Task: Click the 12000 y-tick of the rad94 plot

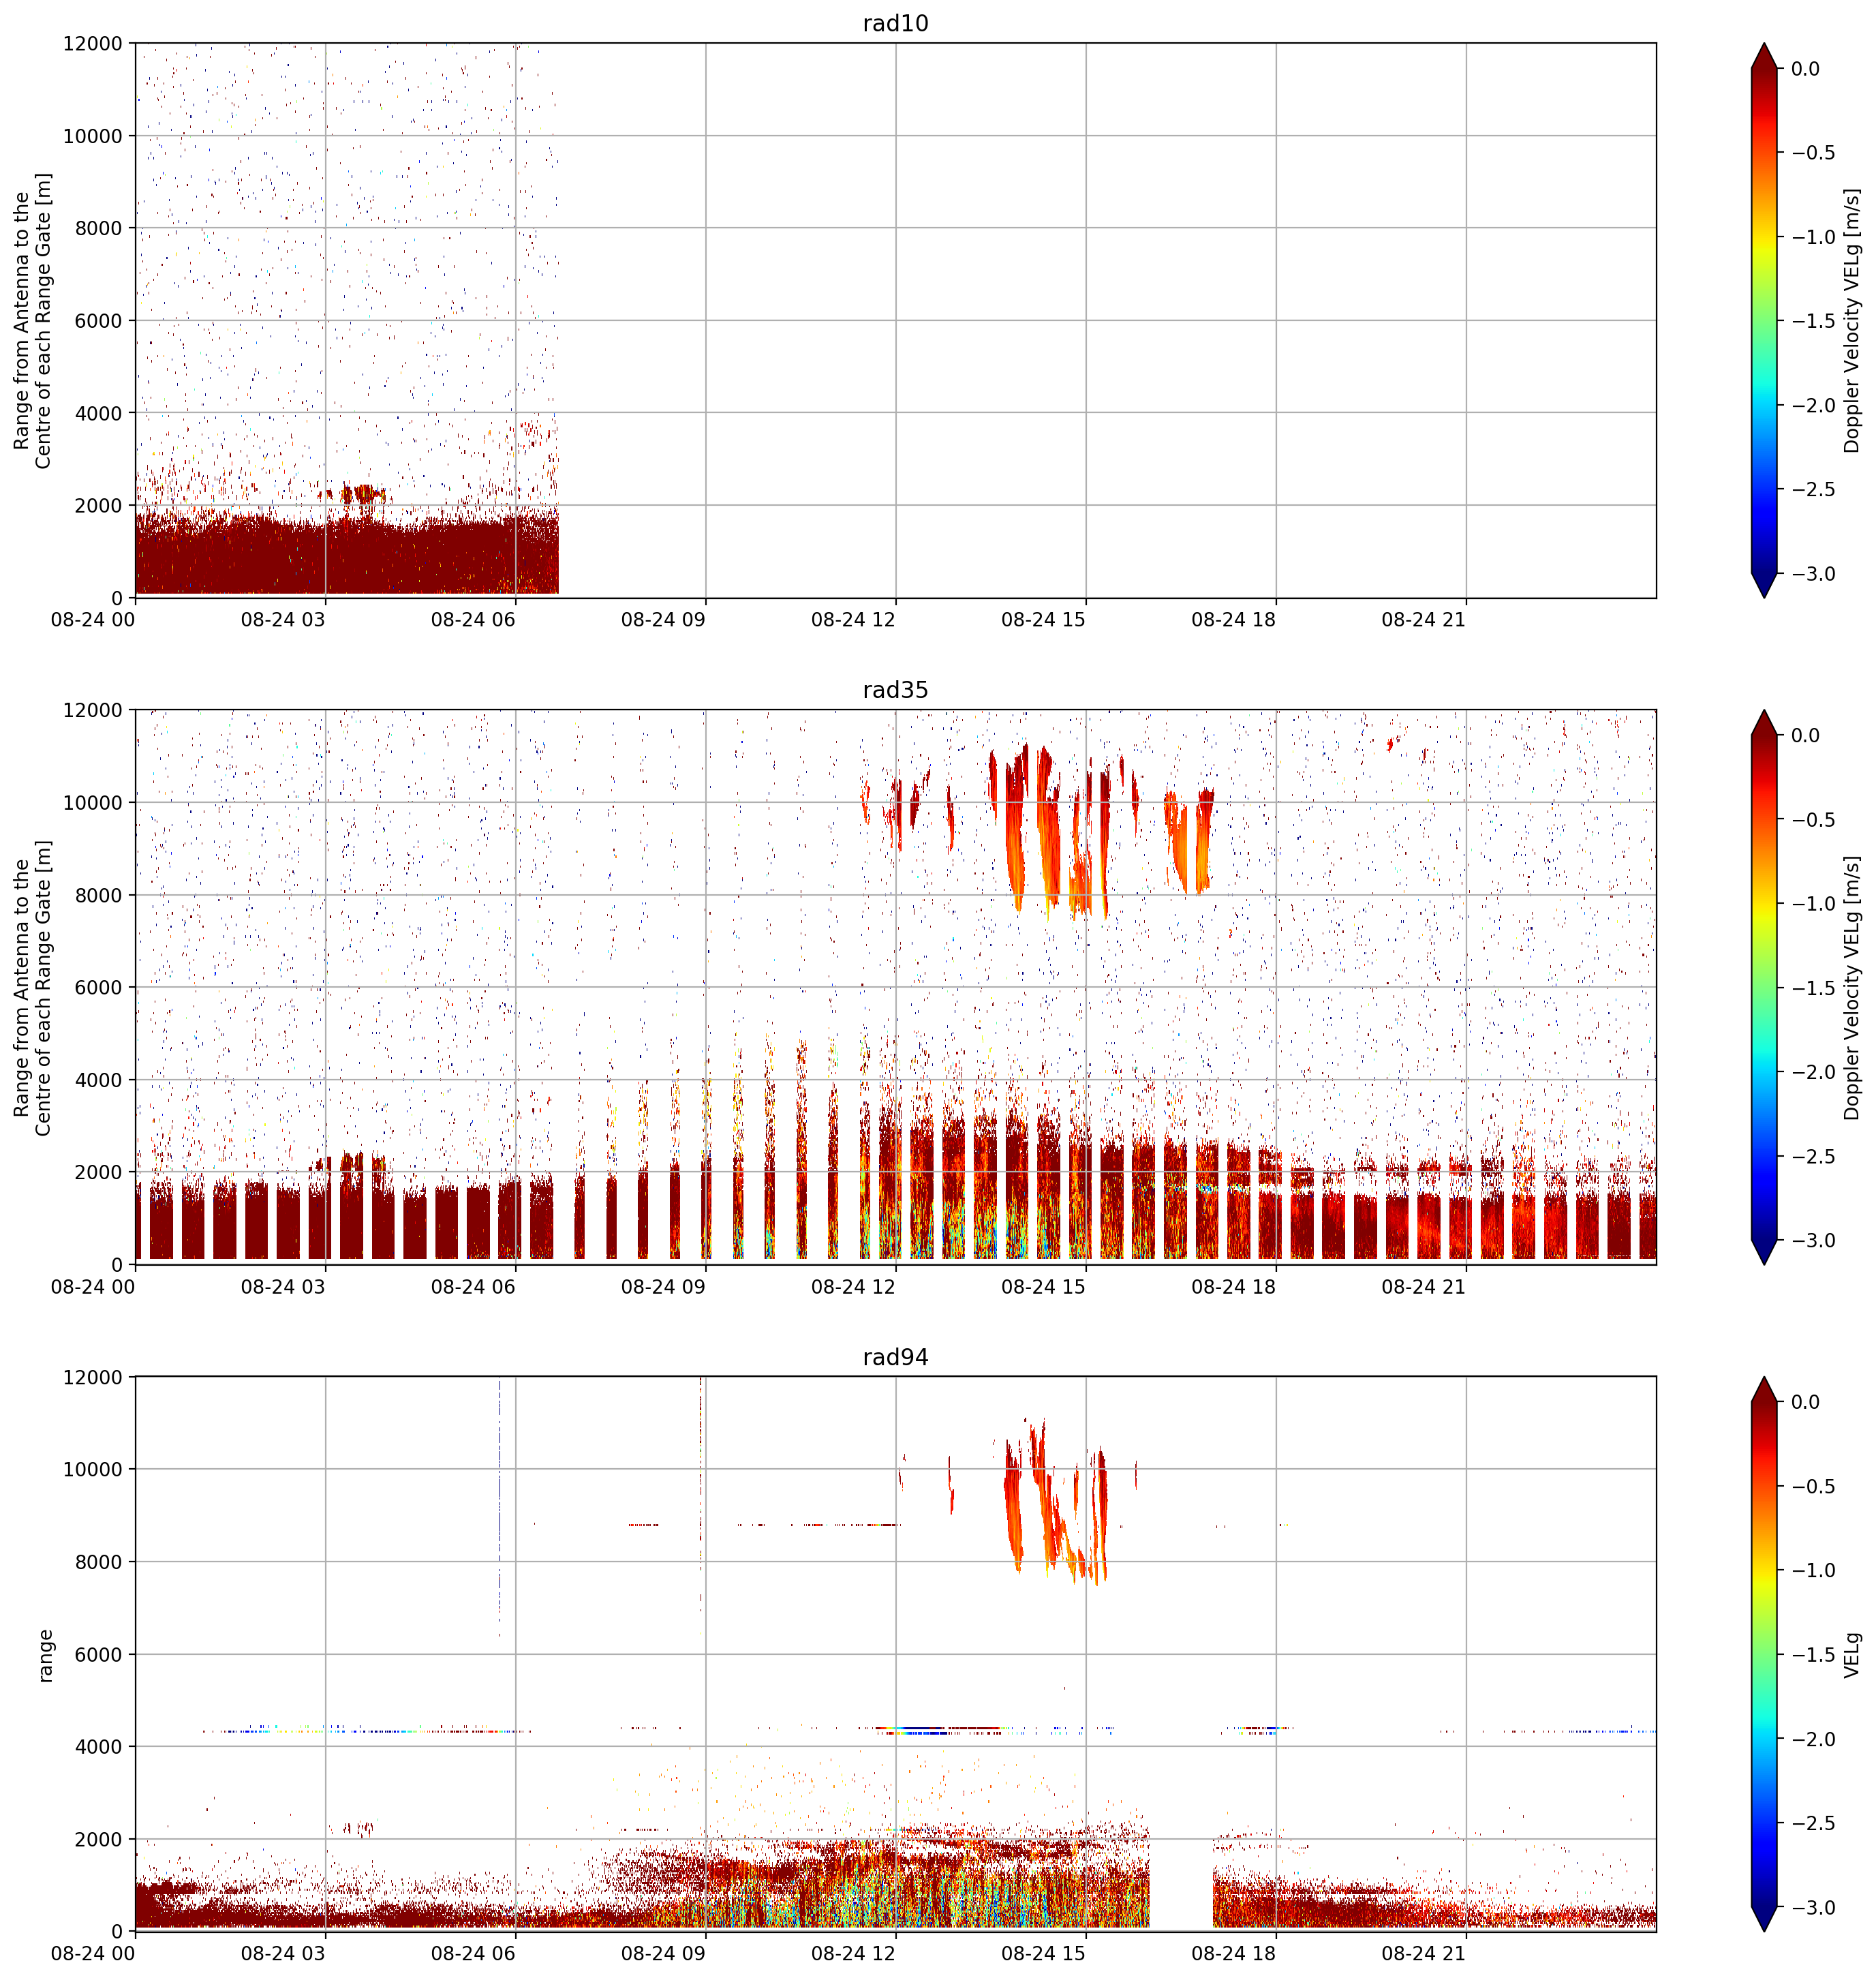Action: [x=92, y=1377]
